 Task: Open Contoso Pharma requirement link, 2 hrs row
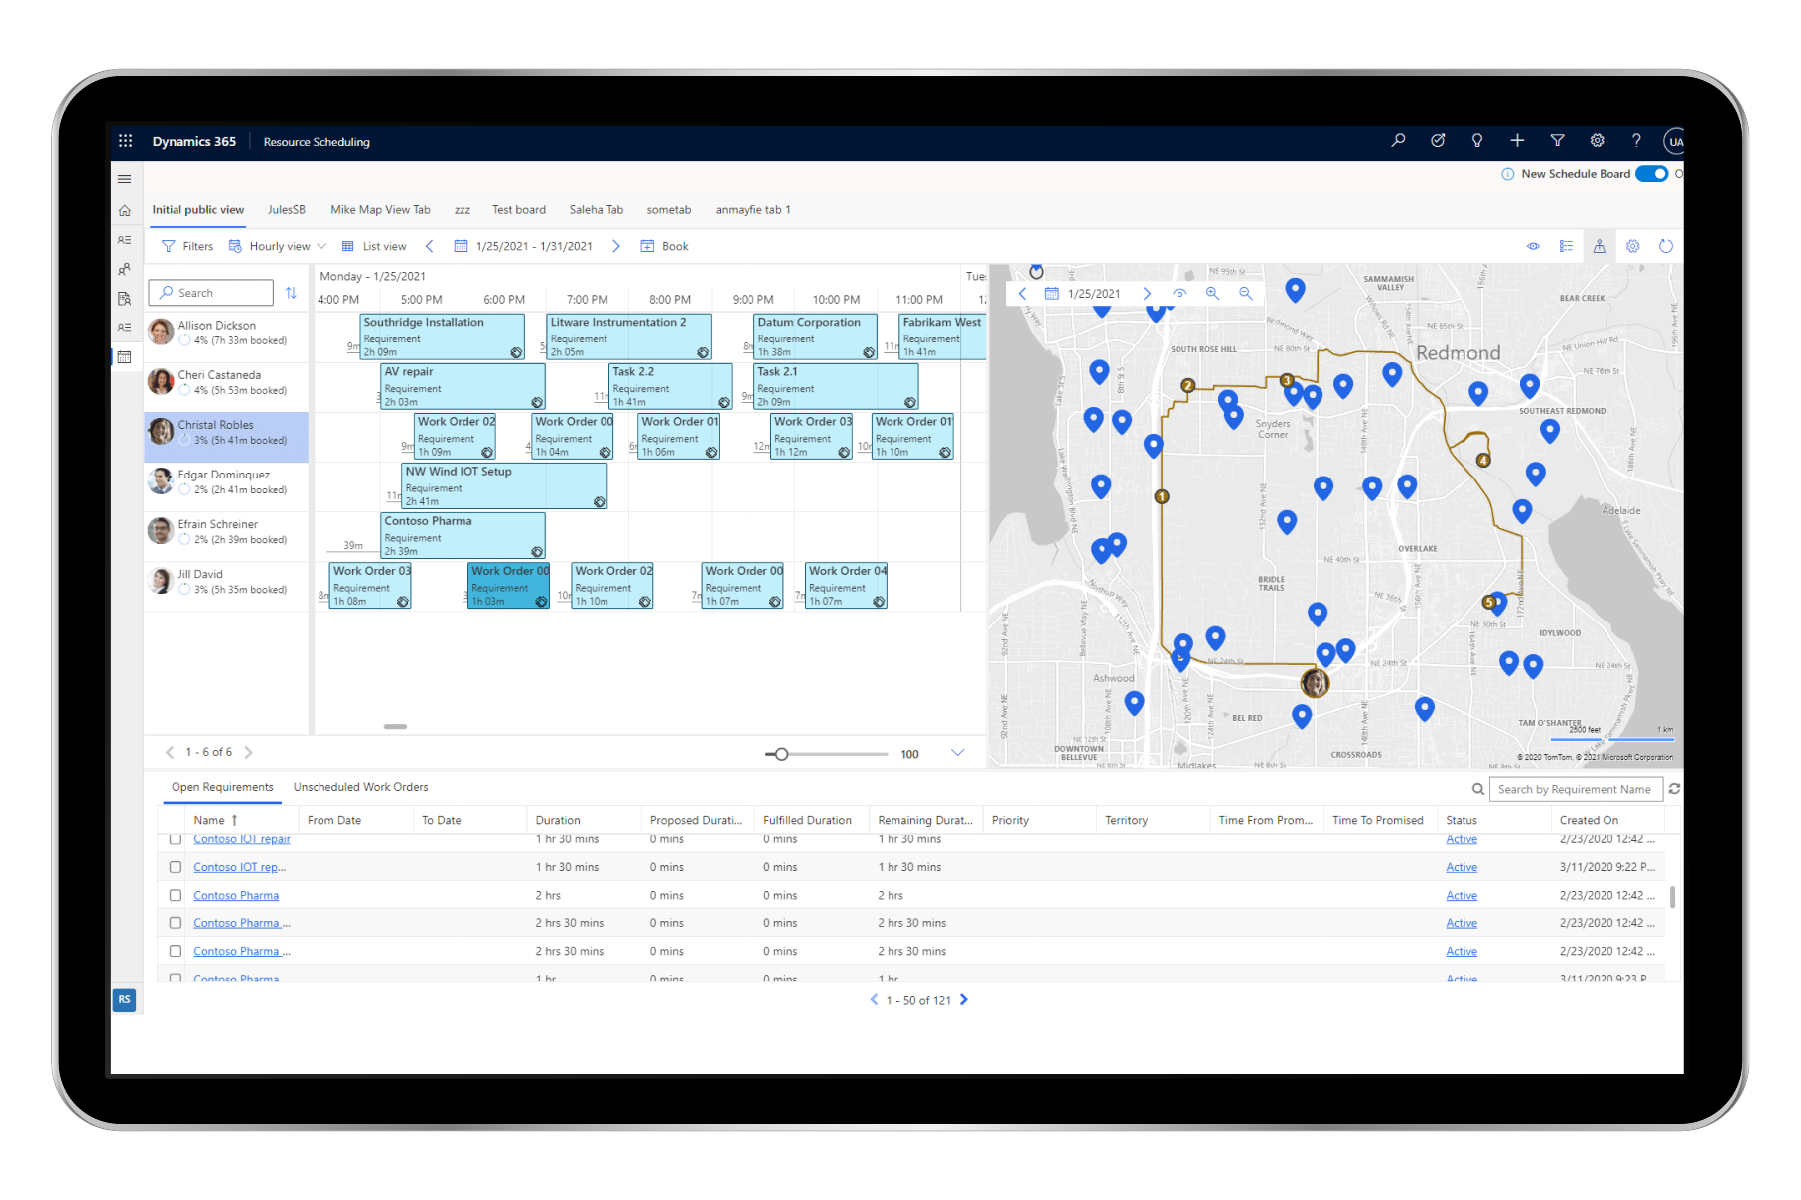coord(236,895)
